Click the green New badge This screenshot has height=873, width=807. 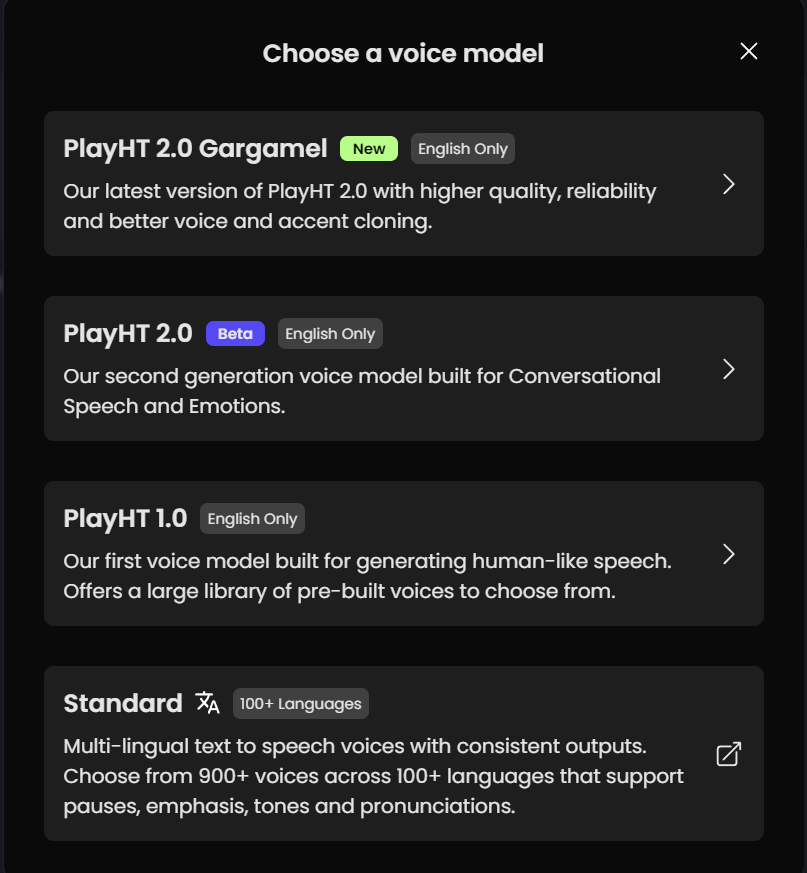click(369, 149)
